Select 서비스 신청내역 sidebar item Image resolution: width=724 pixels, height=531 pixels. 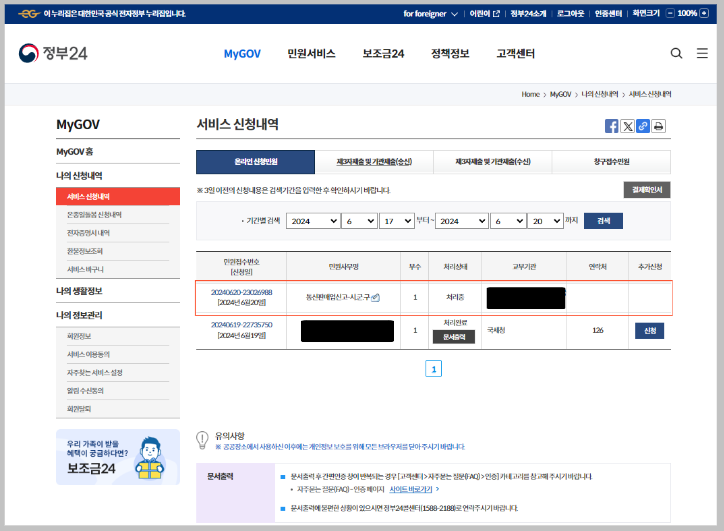click(x=118, y=196)
